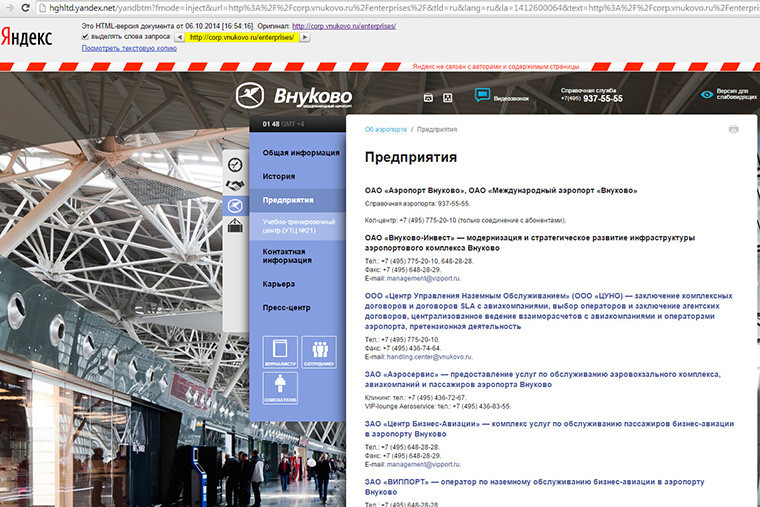This screenshot has width=760, height=507.
Task: Click the 'Предприятия' breadcrumb text
Action: 437,129
